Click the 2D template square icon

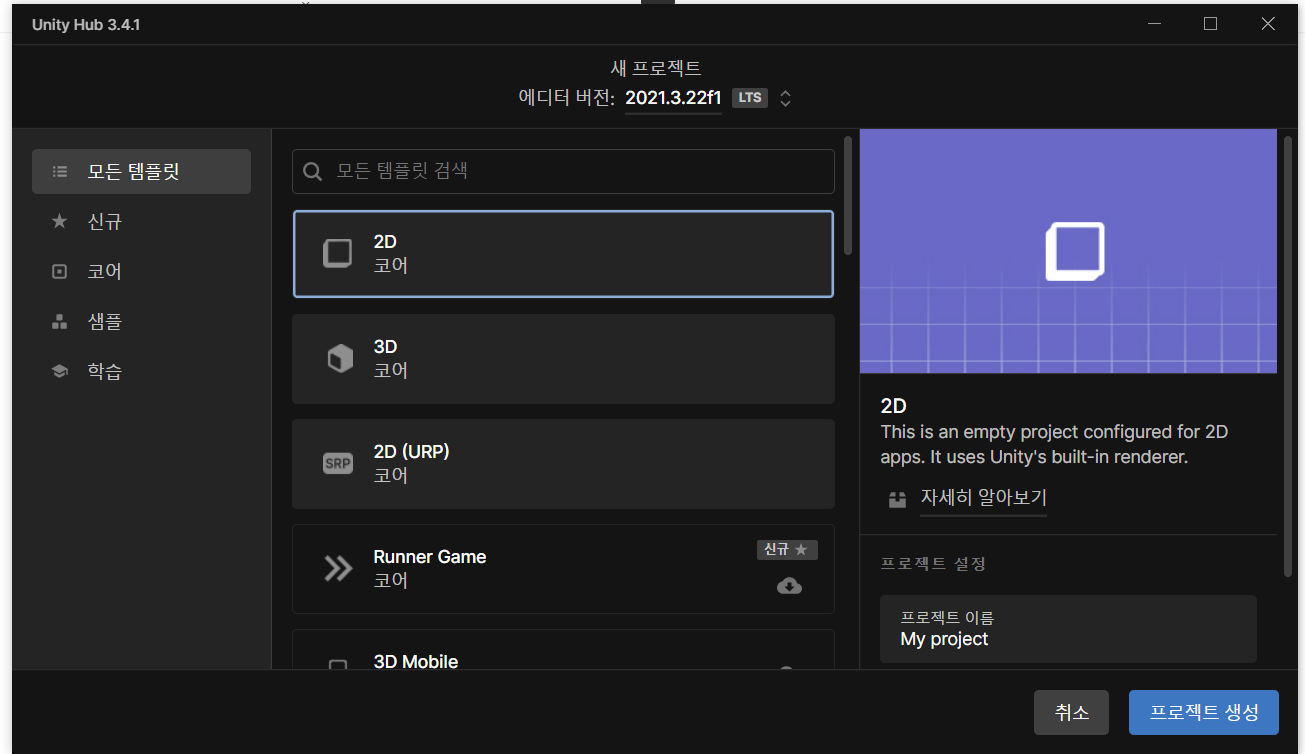click(338, 253)
